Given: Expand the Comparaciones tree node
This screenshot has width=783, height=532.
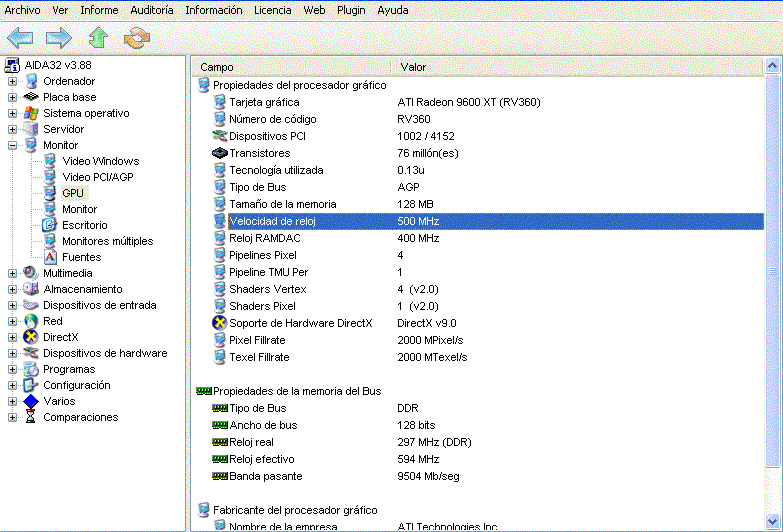Looking at the screenshot, I should tap(12, 417).
